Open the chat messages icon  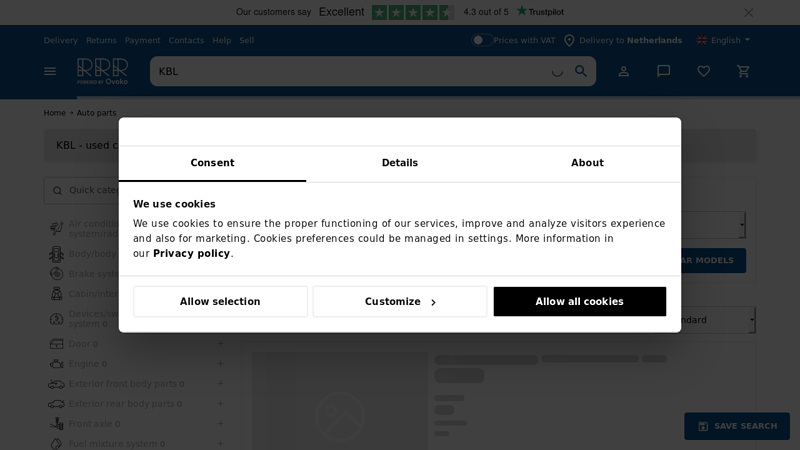[x=664, y=71]
